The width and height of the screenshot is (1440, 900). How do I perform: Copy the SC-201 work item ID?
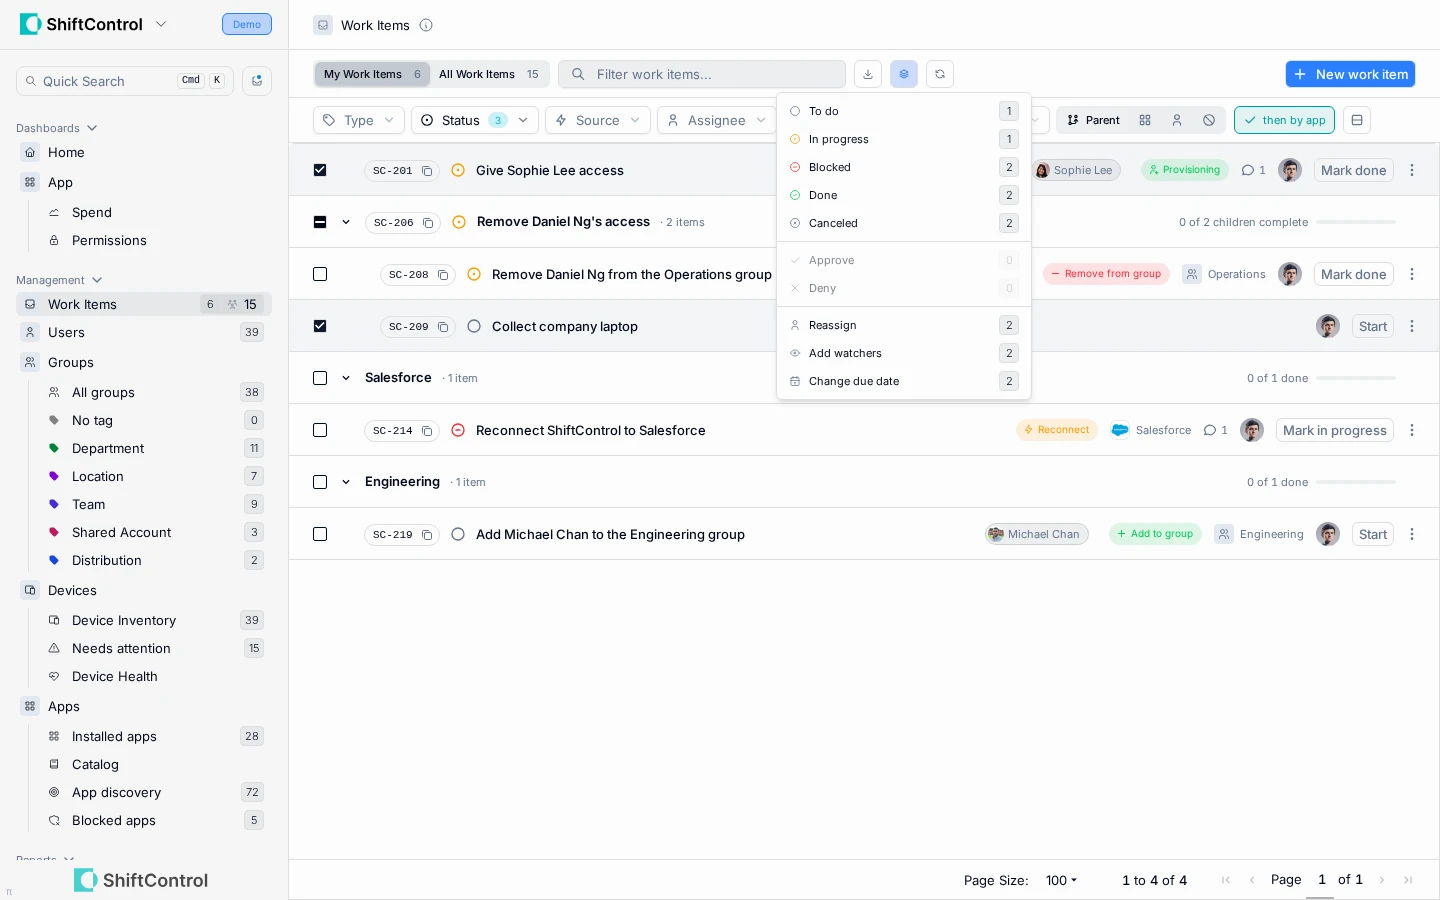click(427, 171)
